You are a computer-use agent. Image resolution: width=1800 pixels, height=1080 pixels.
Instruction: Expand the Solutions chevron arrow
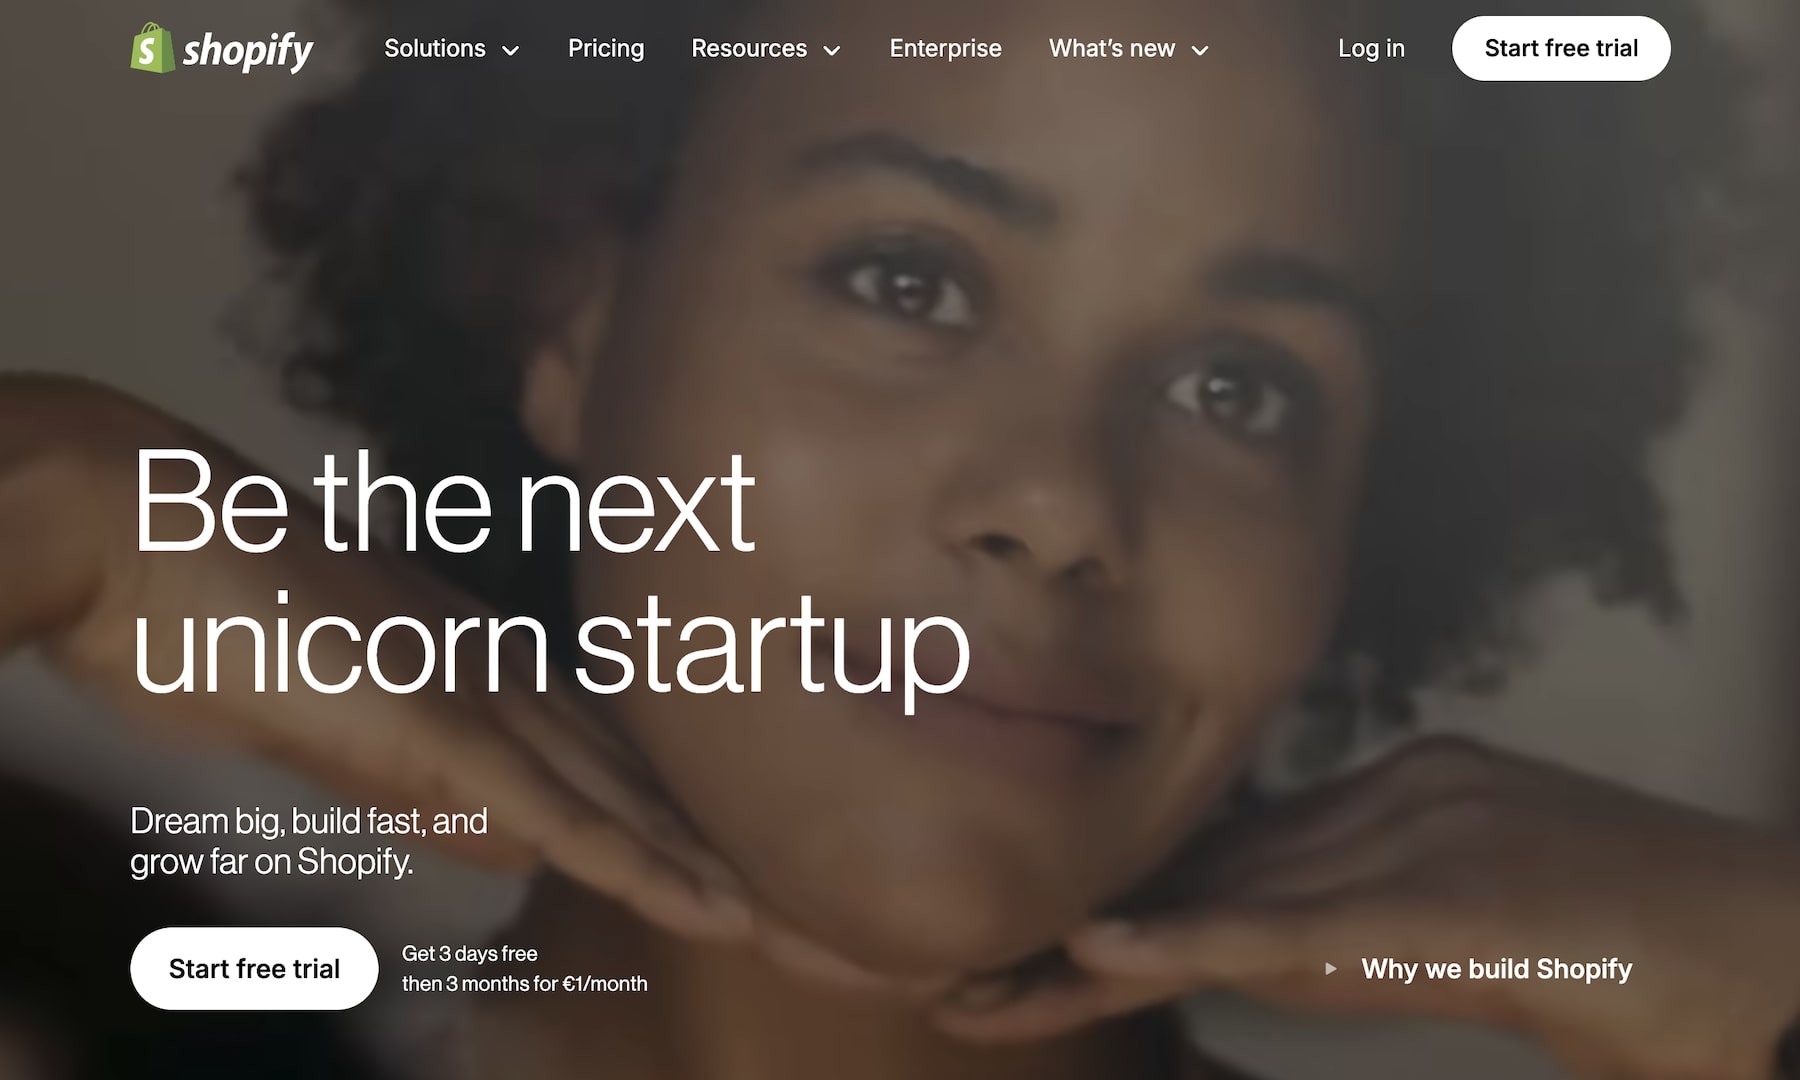[510, 50]
